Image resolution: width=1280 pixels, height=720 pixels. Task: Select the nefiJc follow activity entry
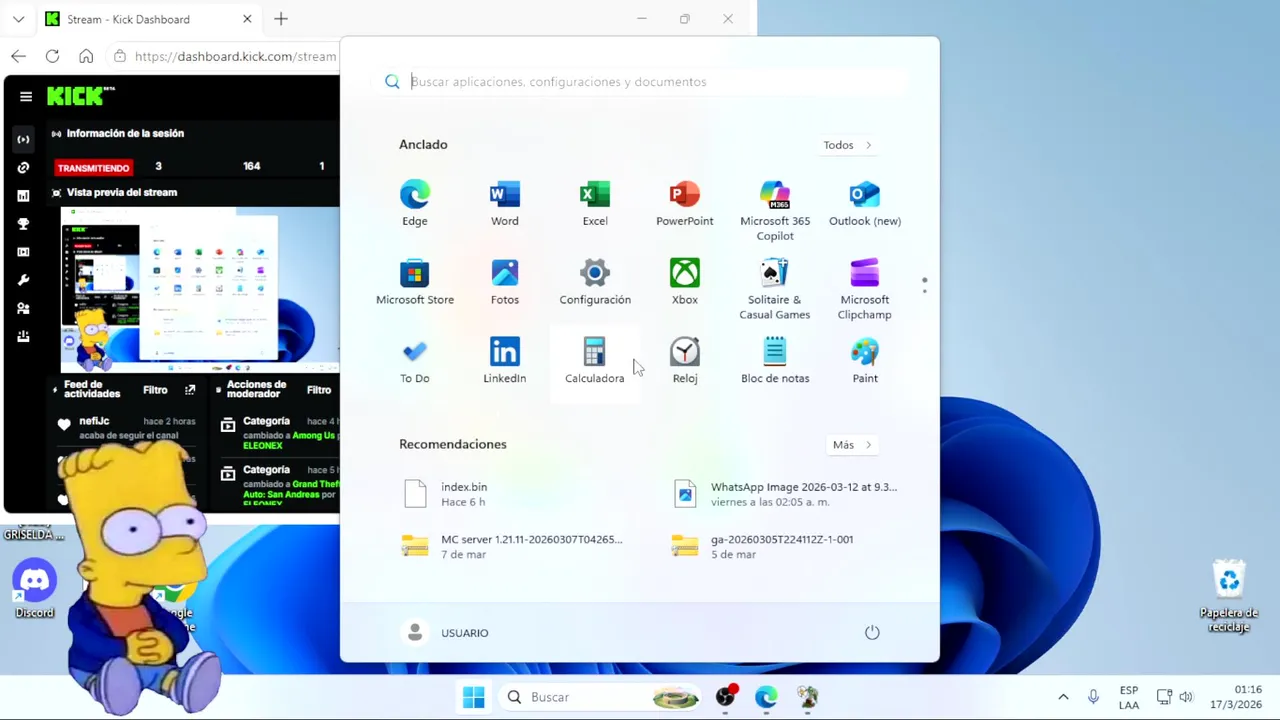pyautogui.click(x=128, y=428)
